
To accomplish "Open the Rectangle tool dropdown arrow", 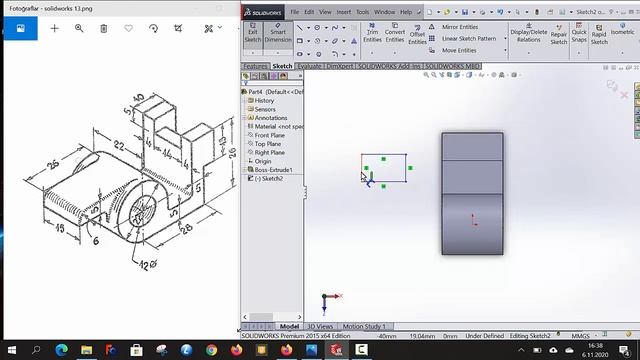I will click(308, 41).
